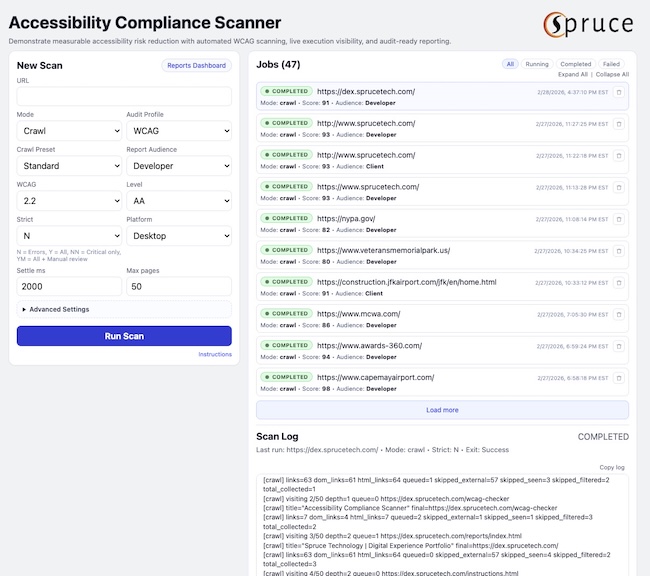Click the Jobs (47) heading

(278, 65)
